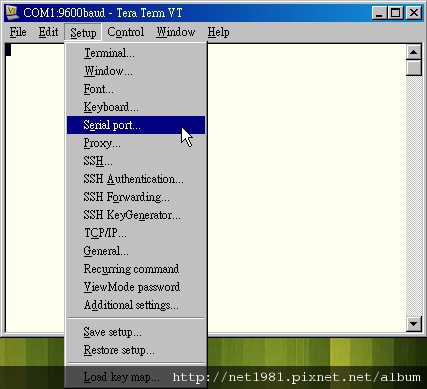427x389 pixels.
Task: Open the Edit menu
Action: point(48,32)
